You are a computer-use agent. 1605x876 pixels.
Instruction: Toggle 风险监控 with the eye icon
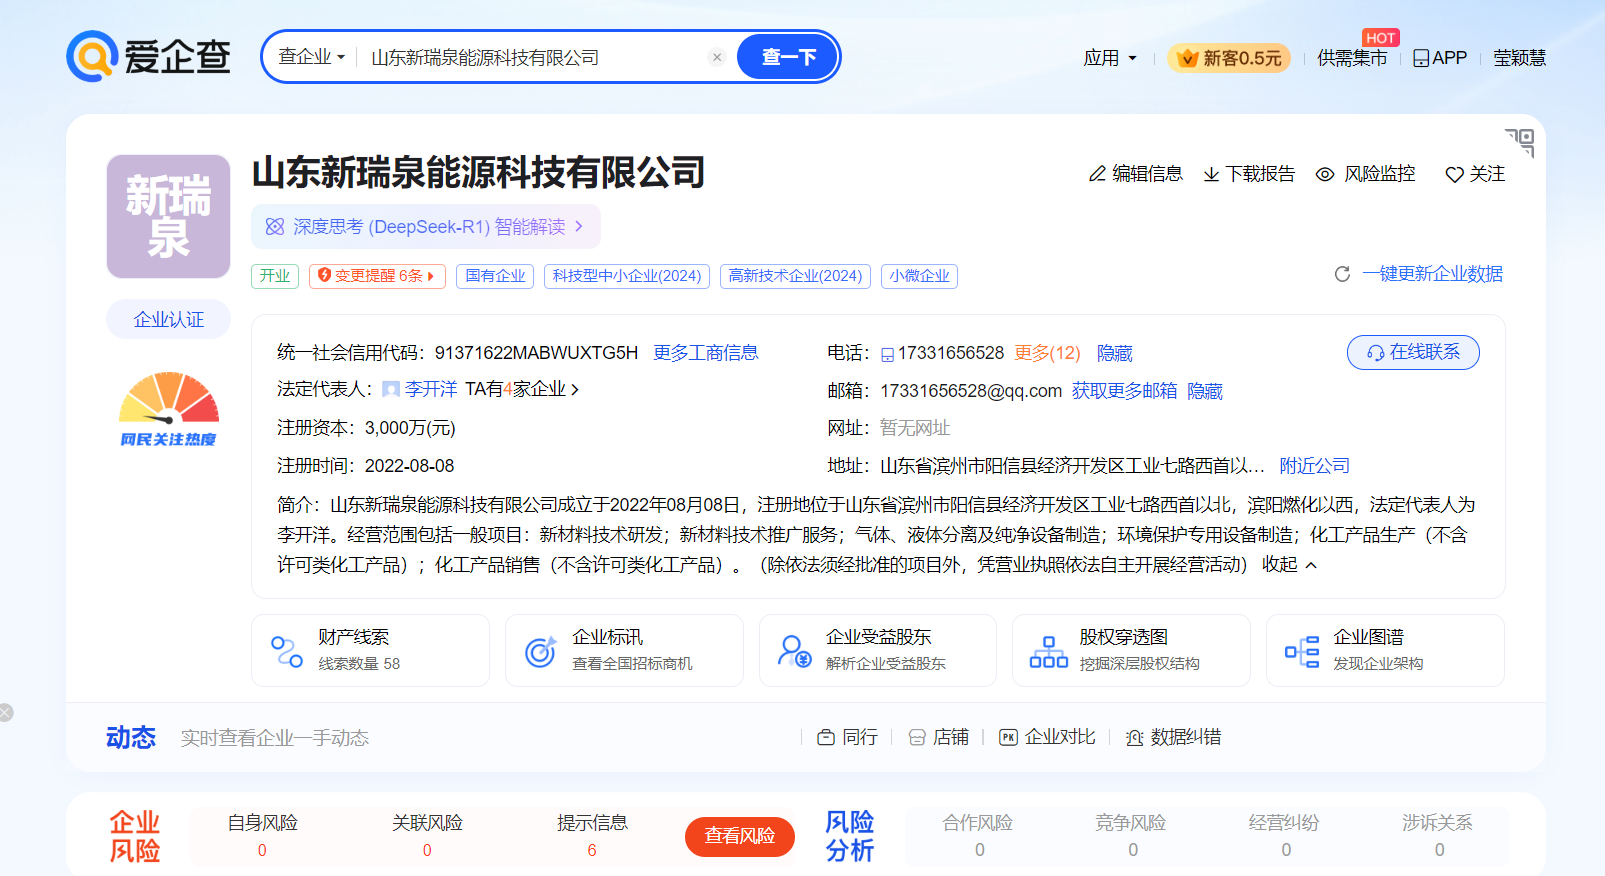click(x=1365, y=174)
